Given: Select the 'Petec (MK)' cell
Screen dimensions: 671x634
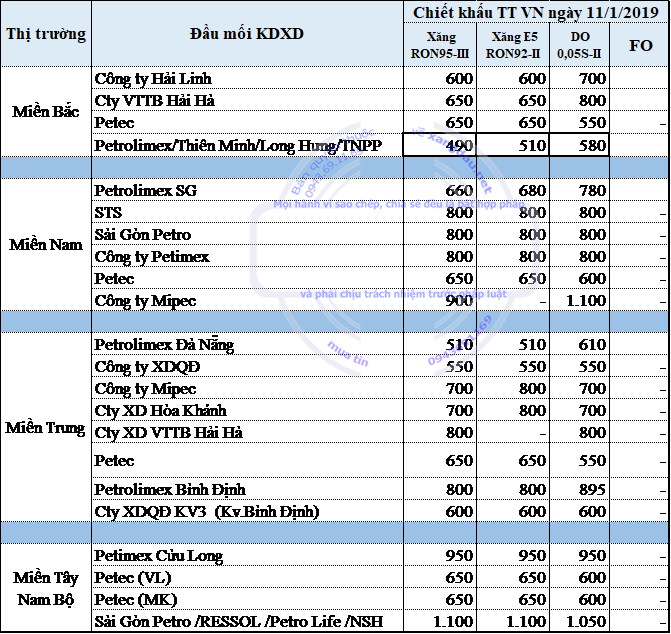Looking at the screenshot, I should 247,599.
